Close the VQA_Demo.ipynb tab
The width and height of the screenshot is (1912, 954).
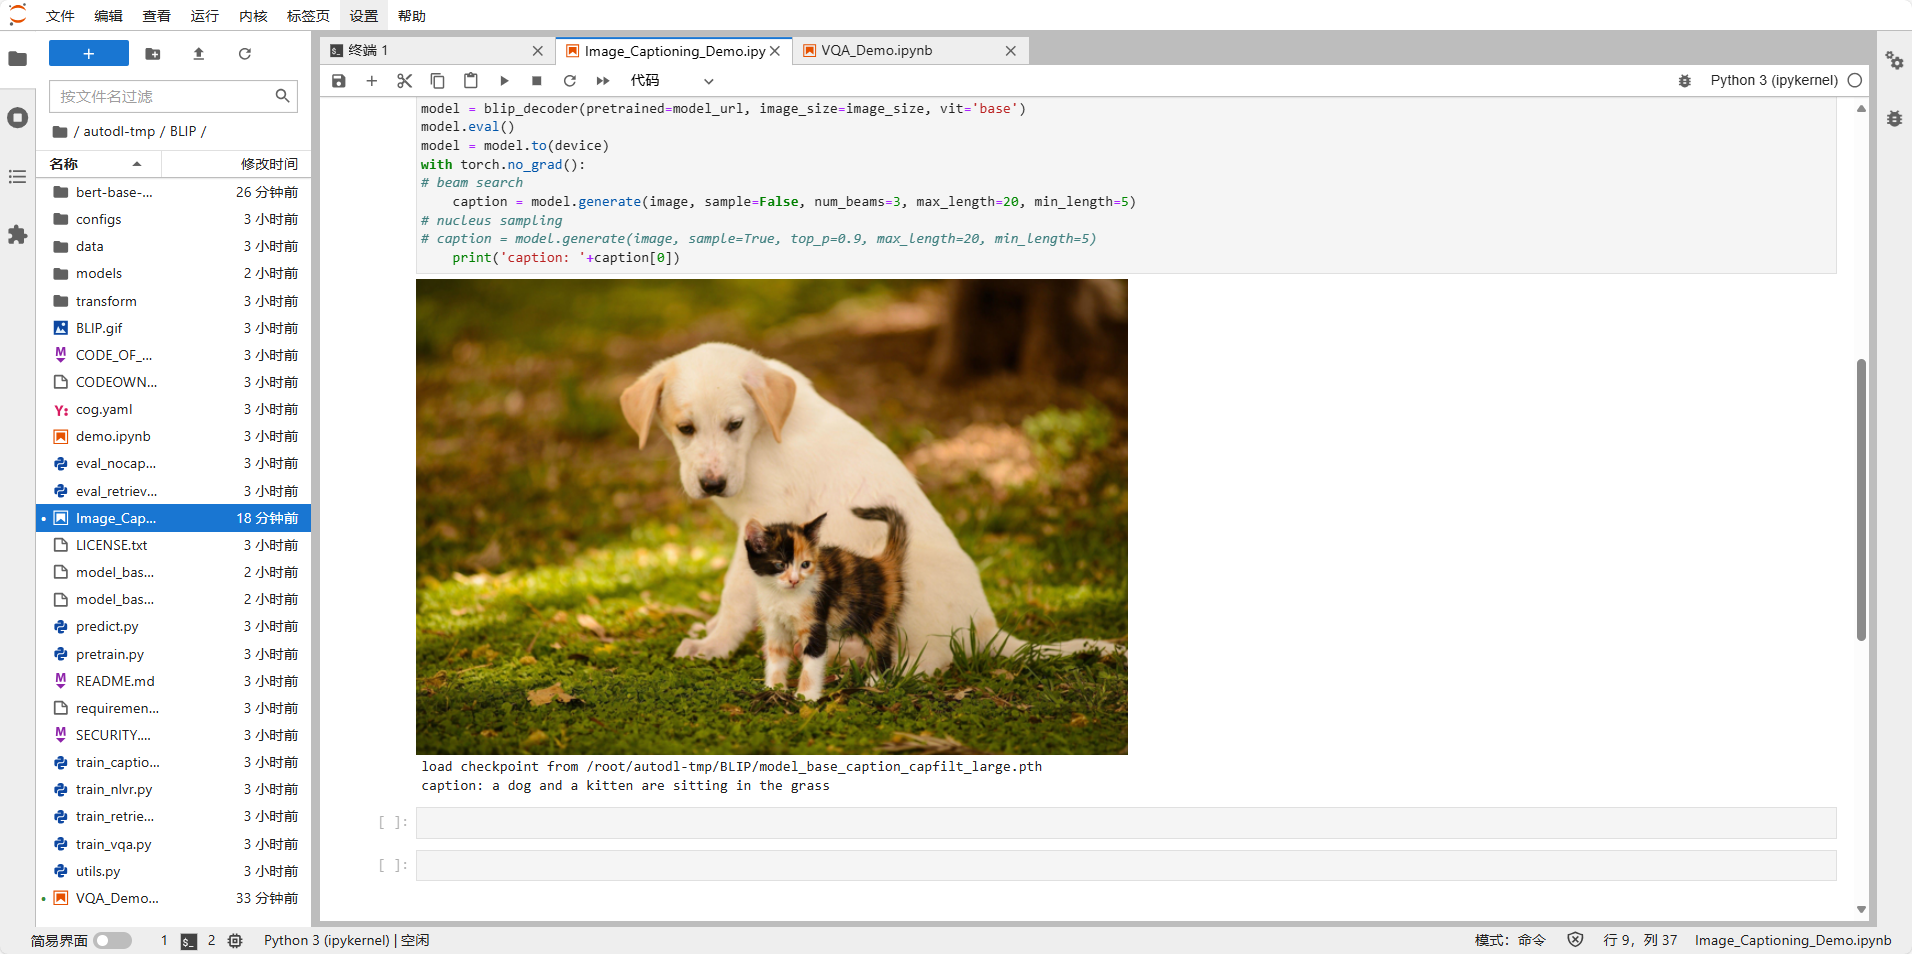pyautogui.click(x=1011, y=51)
